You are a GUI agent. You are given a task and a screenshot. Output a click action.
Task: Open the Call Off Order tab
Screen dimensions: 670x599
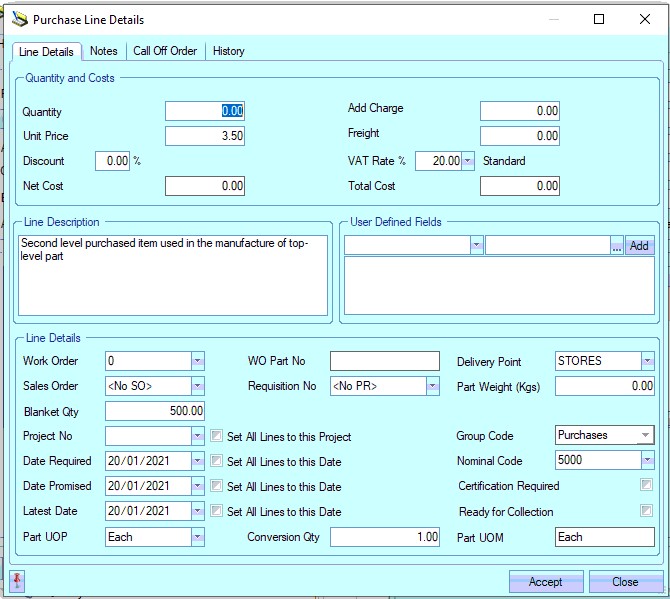point(165,51)
